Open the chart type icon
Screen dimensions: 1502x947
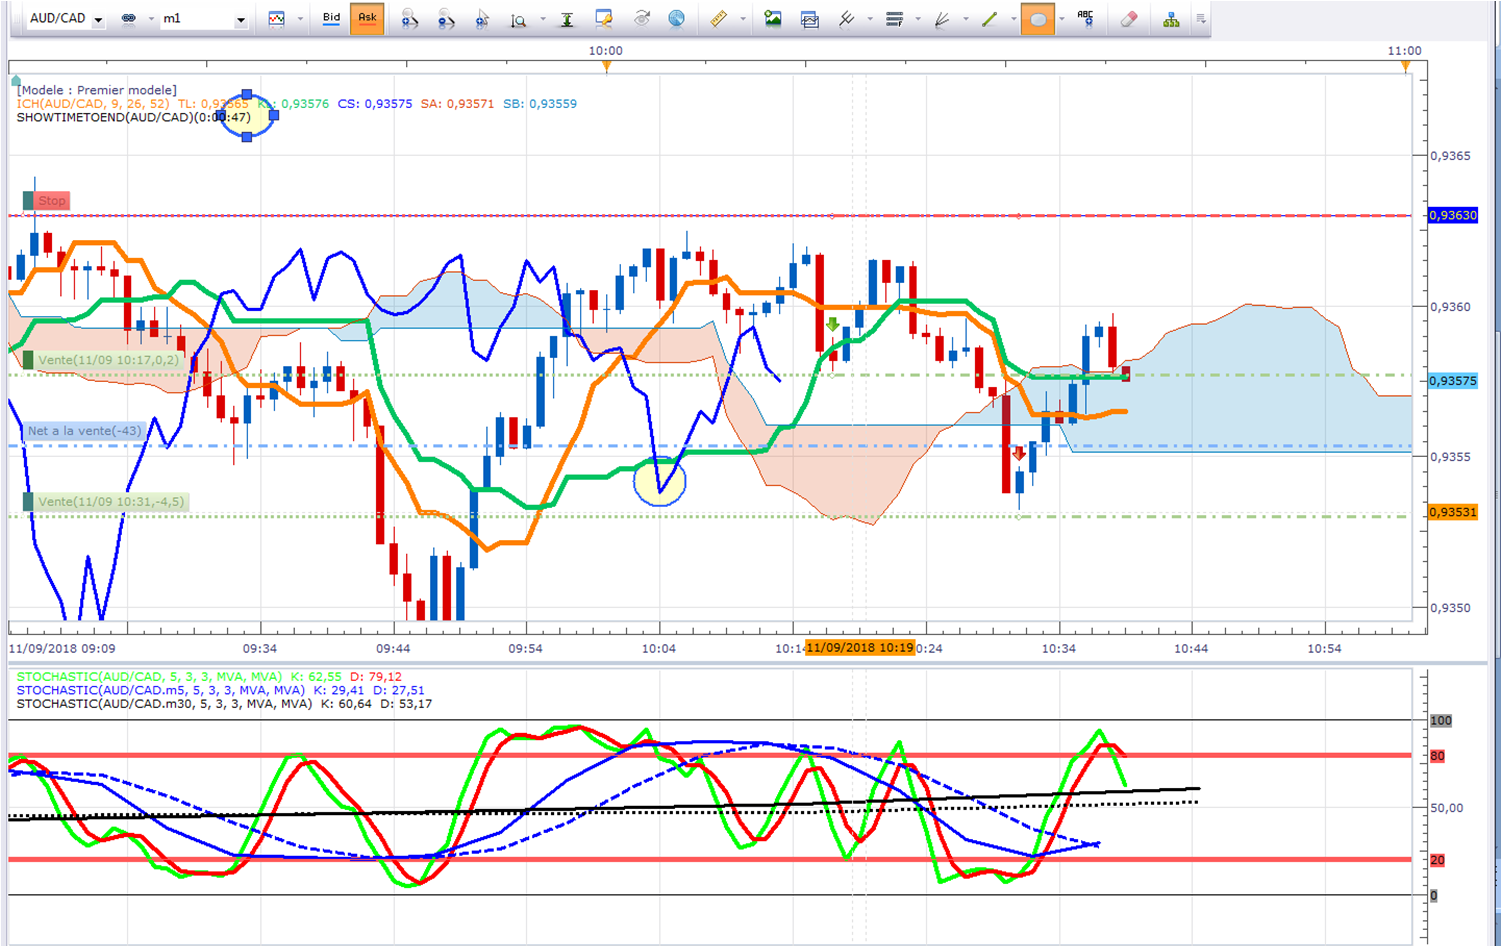click(276, 19)
